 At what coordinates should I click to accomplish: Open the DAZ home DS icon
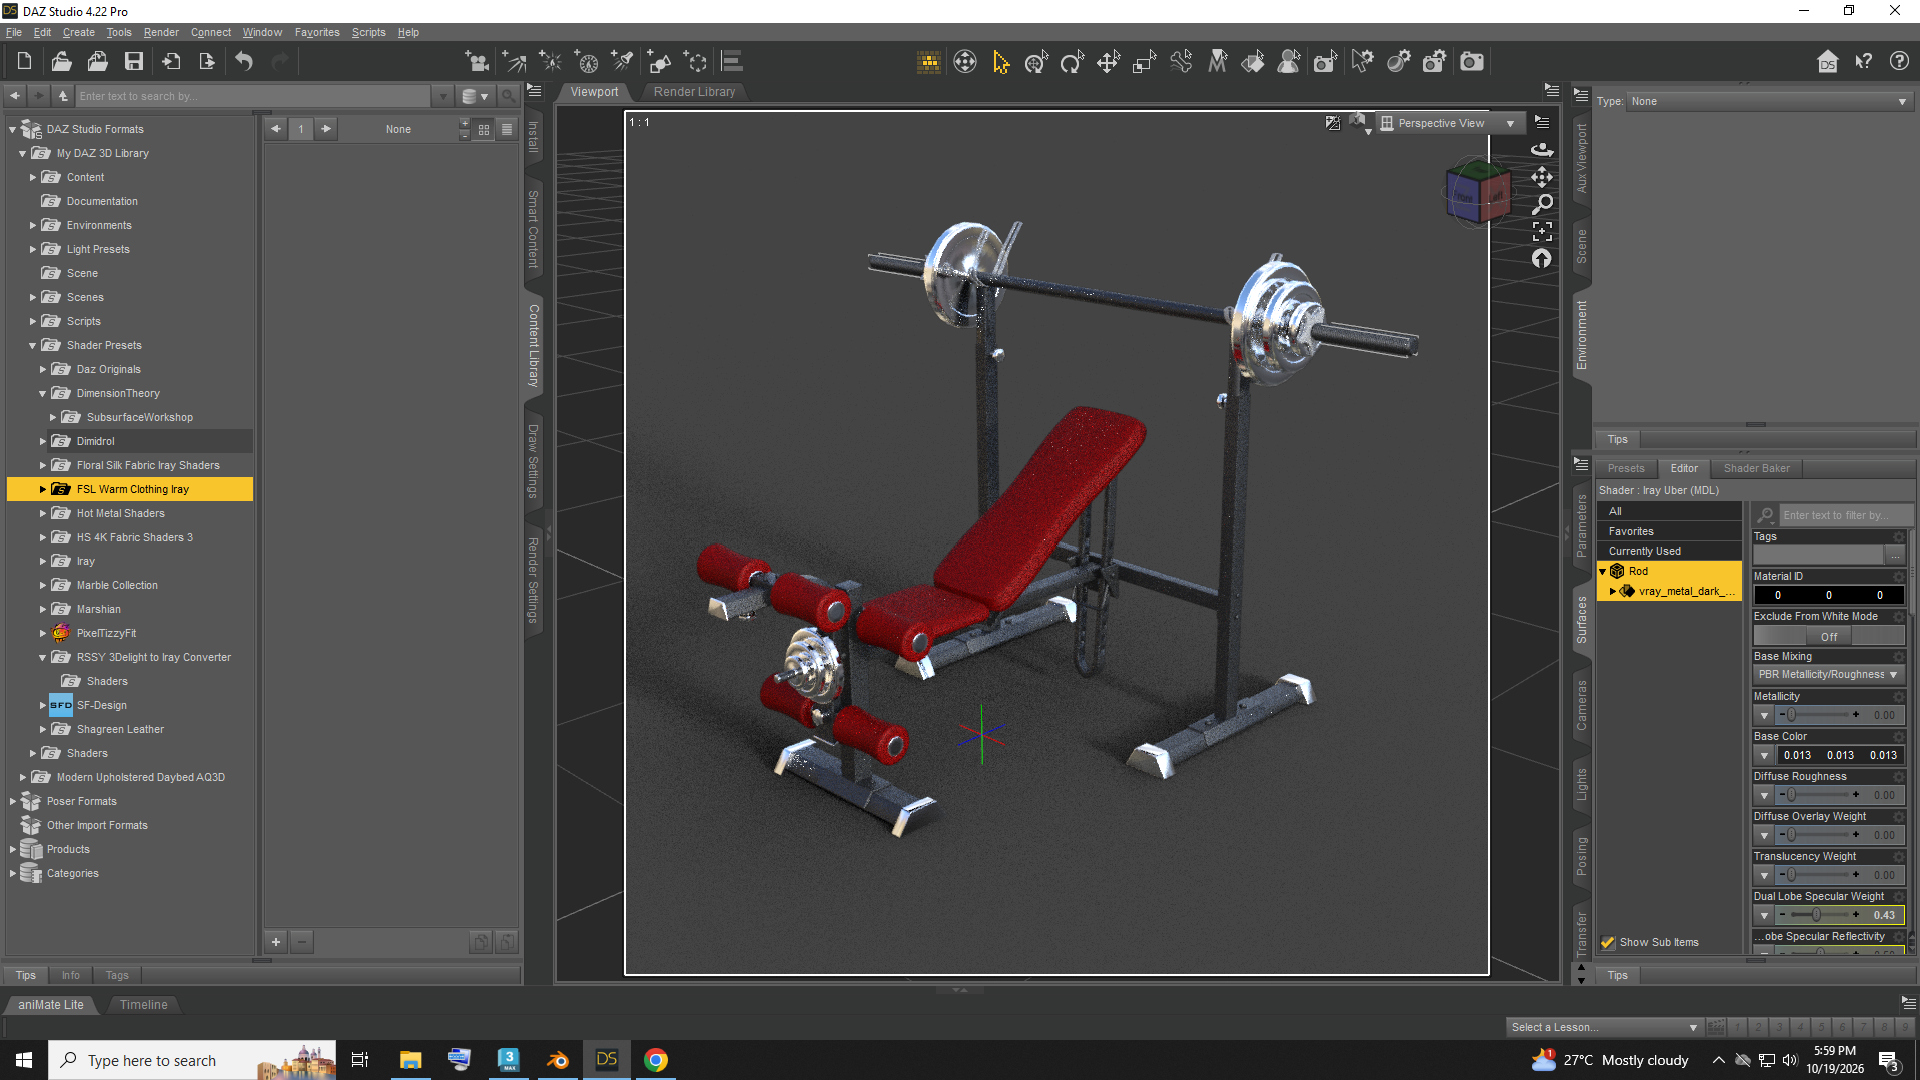[1828, 62]
